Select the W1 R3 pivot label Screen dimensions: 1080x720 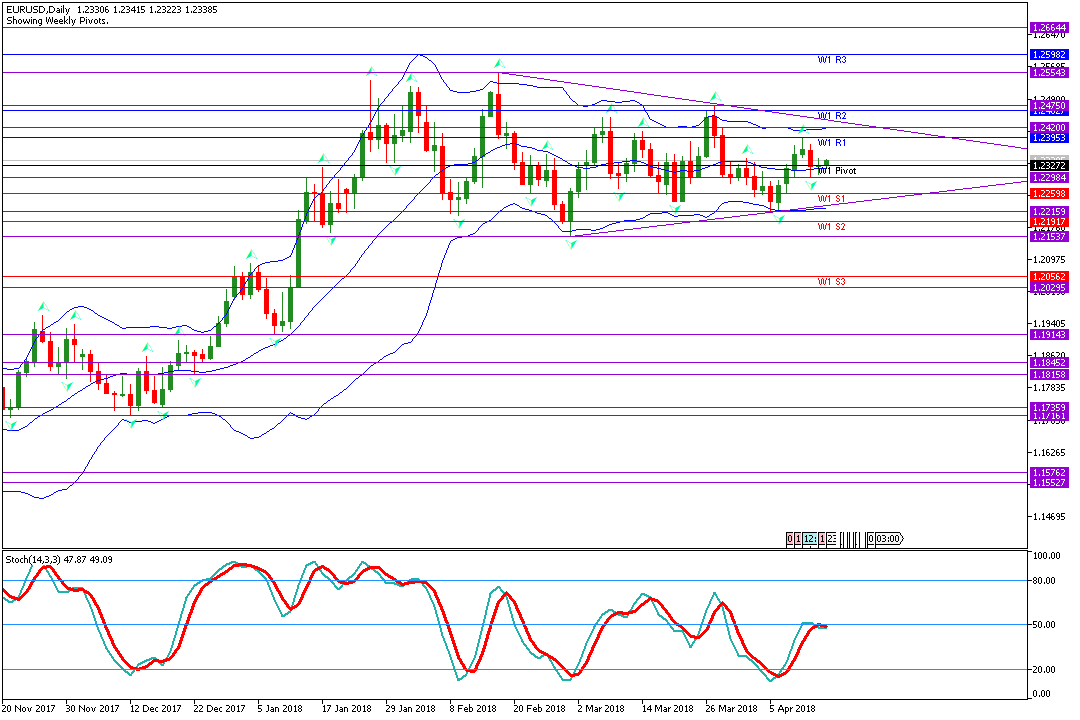[x=832, y=60]
